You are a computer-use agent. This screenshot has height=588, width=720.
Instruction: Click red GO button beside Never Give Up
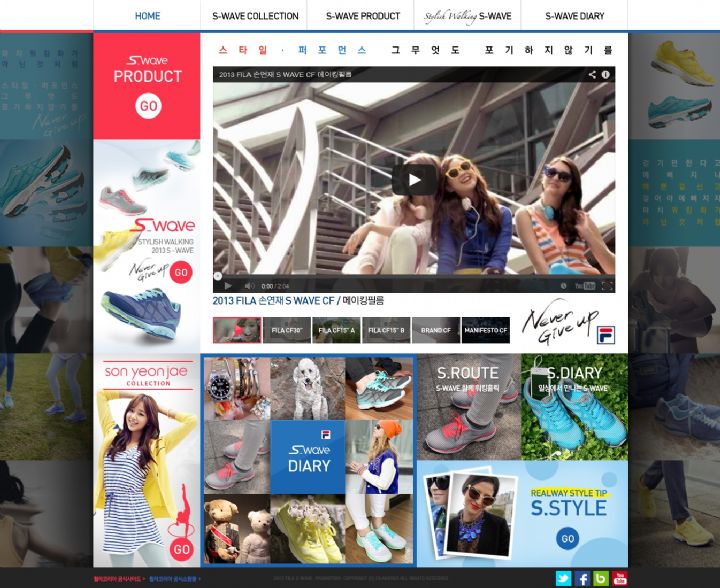[181, 272]
